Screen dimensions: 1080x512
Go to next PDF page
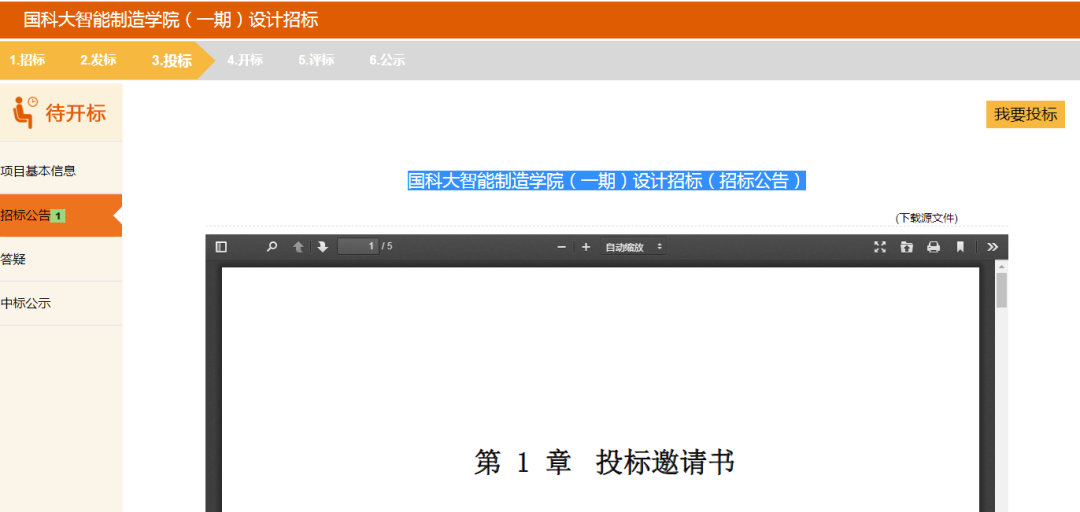322,247
